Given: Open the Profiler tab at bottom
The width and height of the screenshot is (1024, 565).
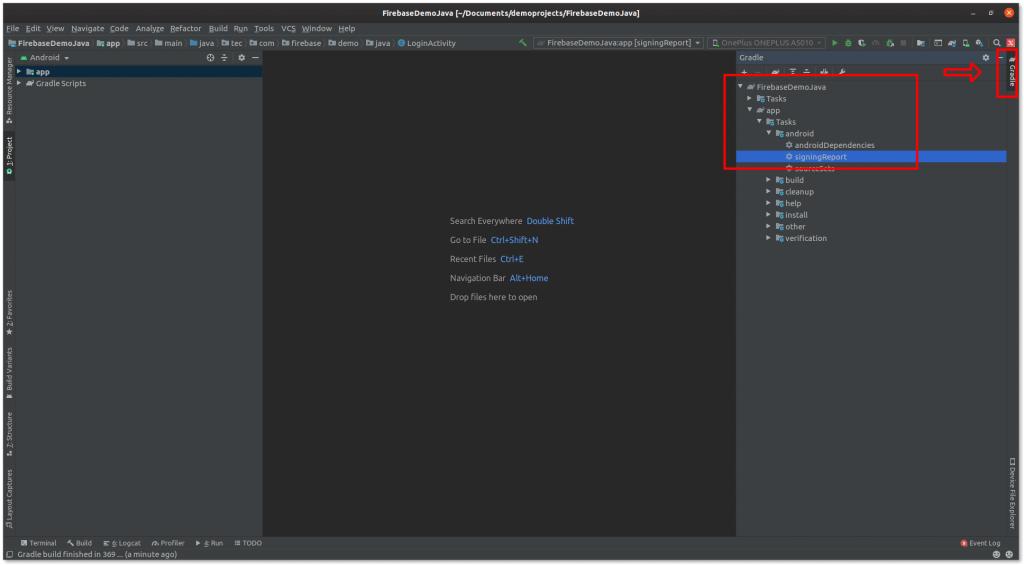Looking at the screenshot, I should tap(168, 543).
